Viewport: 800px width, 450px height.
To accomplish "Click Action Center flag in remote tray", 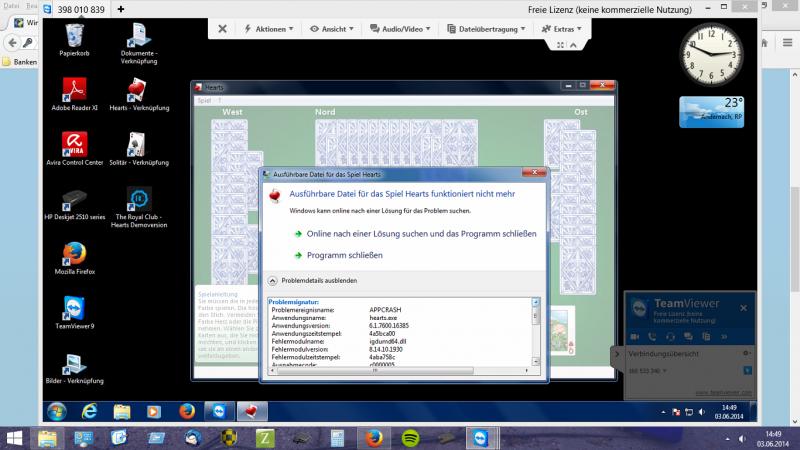I will pyautogui.click(x=676, y=412).
